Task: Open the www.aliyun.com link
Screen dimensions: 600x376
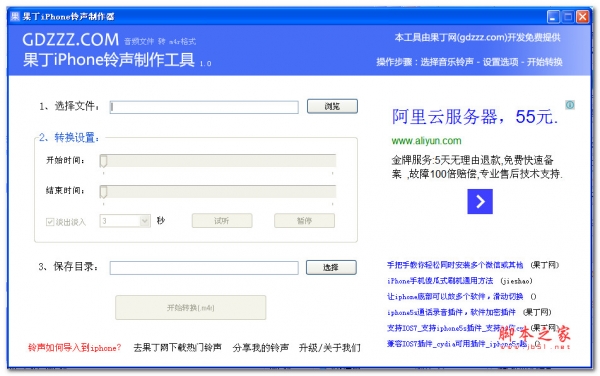Action: coord(426,141)
